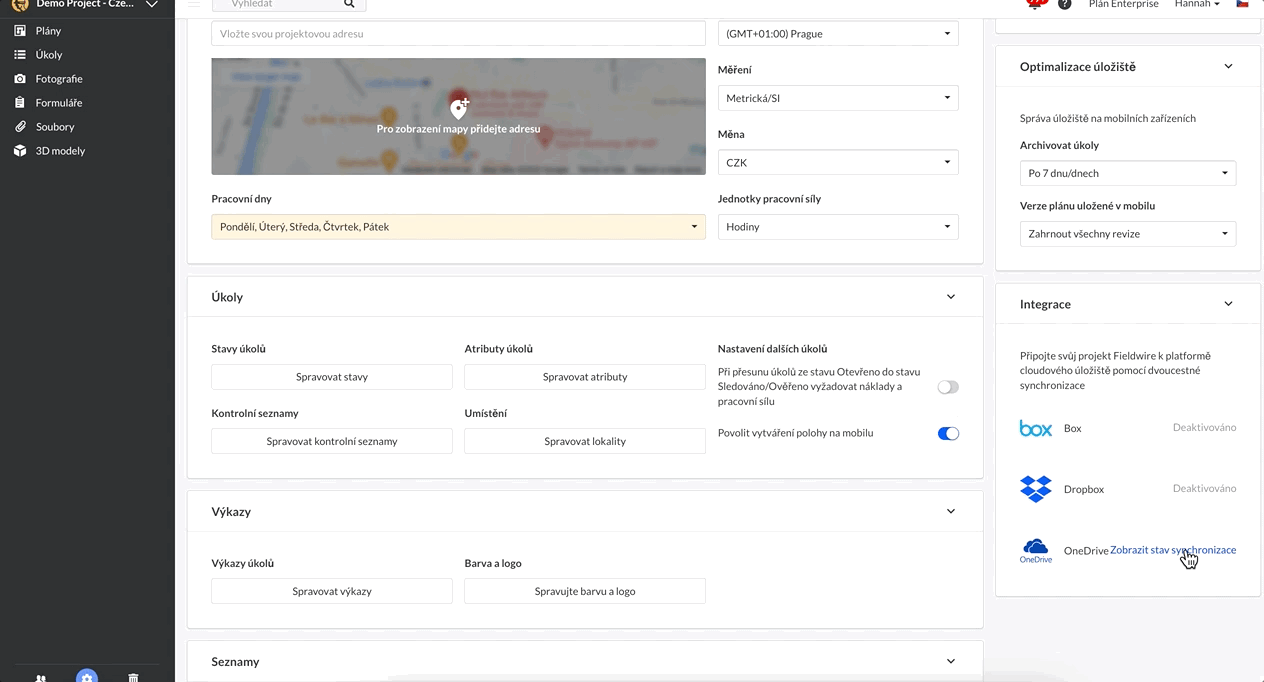
Task: Open 3D modely in the sidebar
Action: [x=60, y=151]
